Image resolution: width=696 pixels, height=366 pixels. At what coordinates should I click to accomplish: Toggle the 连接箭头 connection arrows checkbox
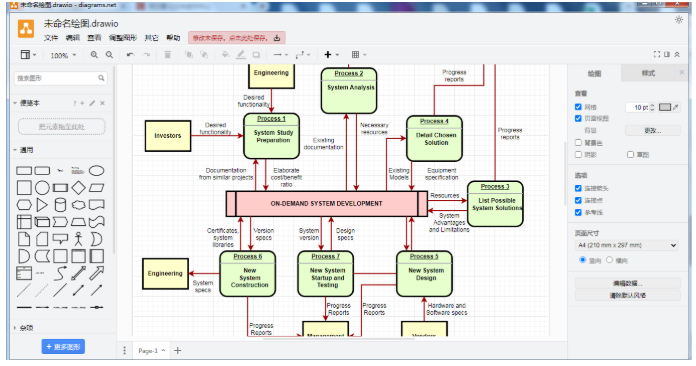click(578, 188)
